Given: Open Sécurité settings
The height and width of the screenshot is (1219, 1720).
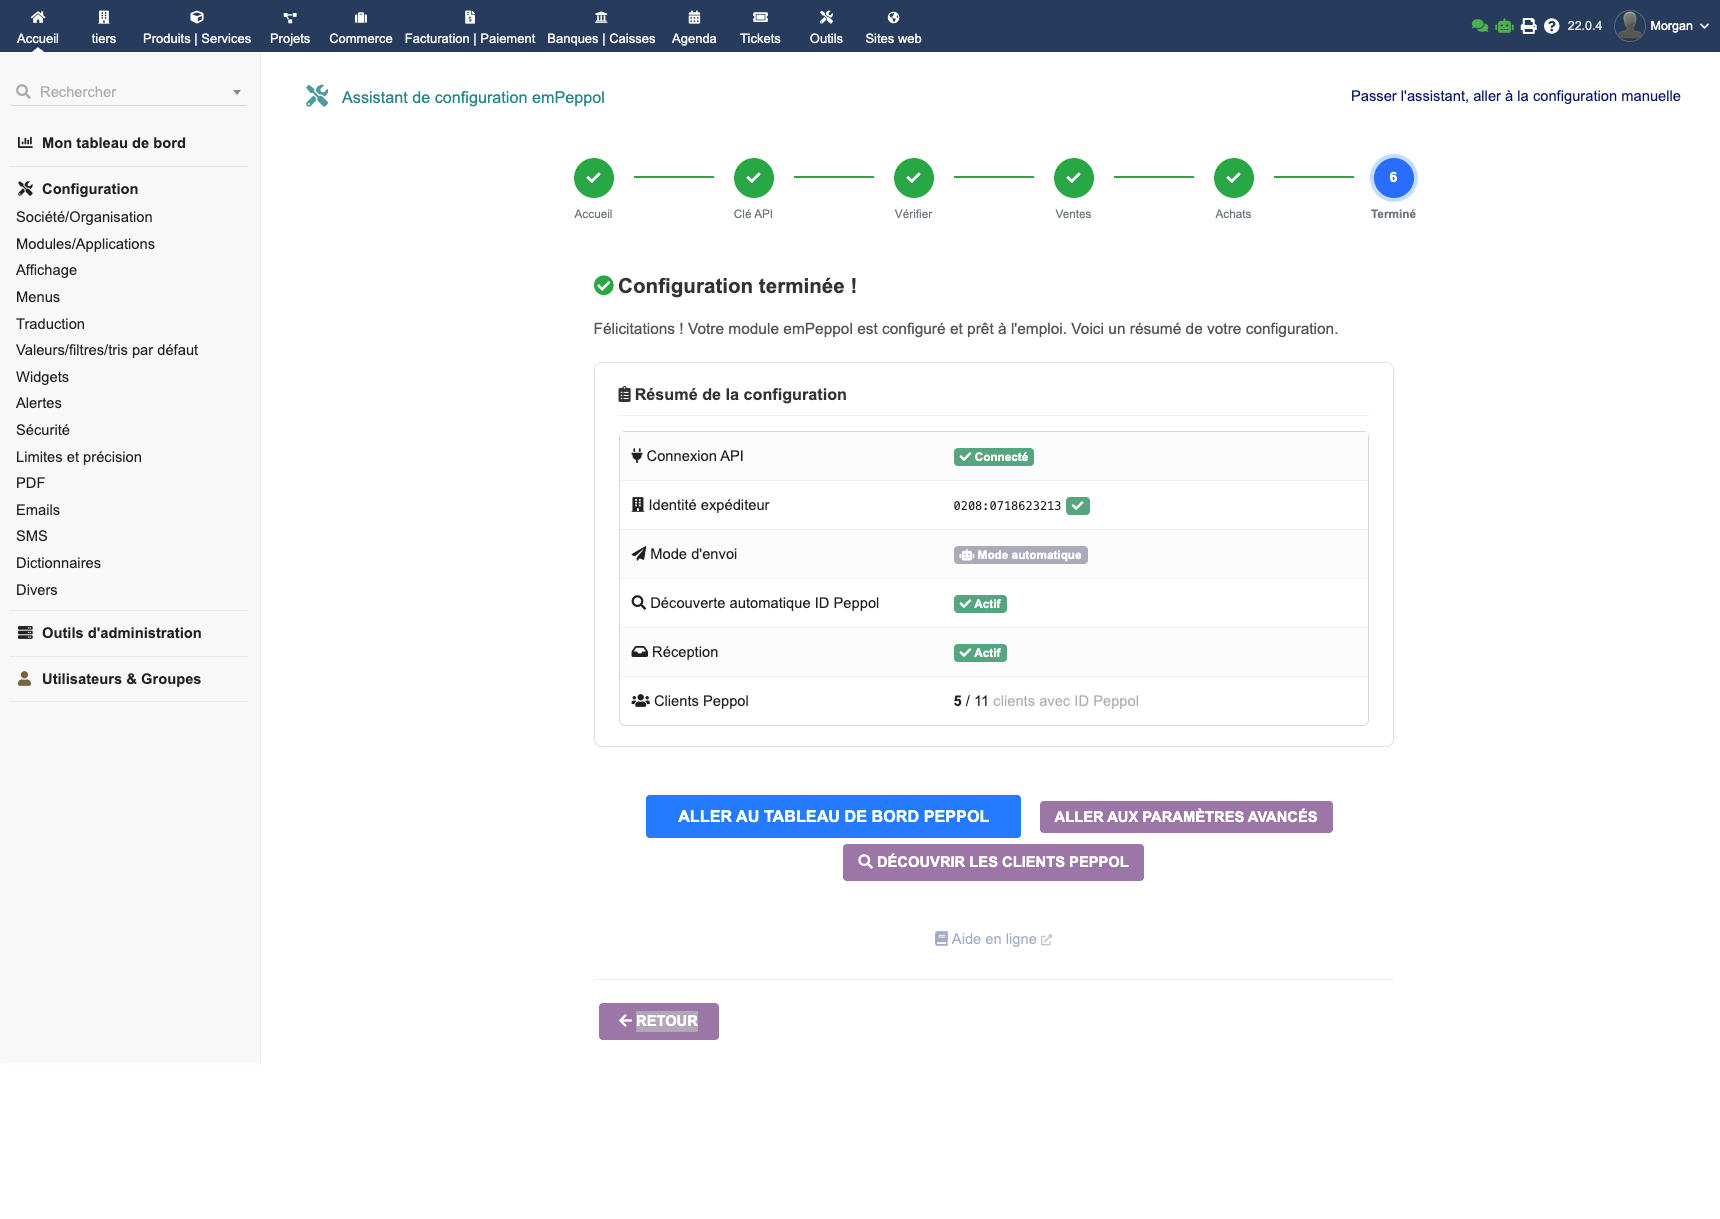Looking at the screenshot, I should point(43,430).
